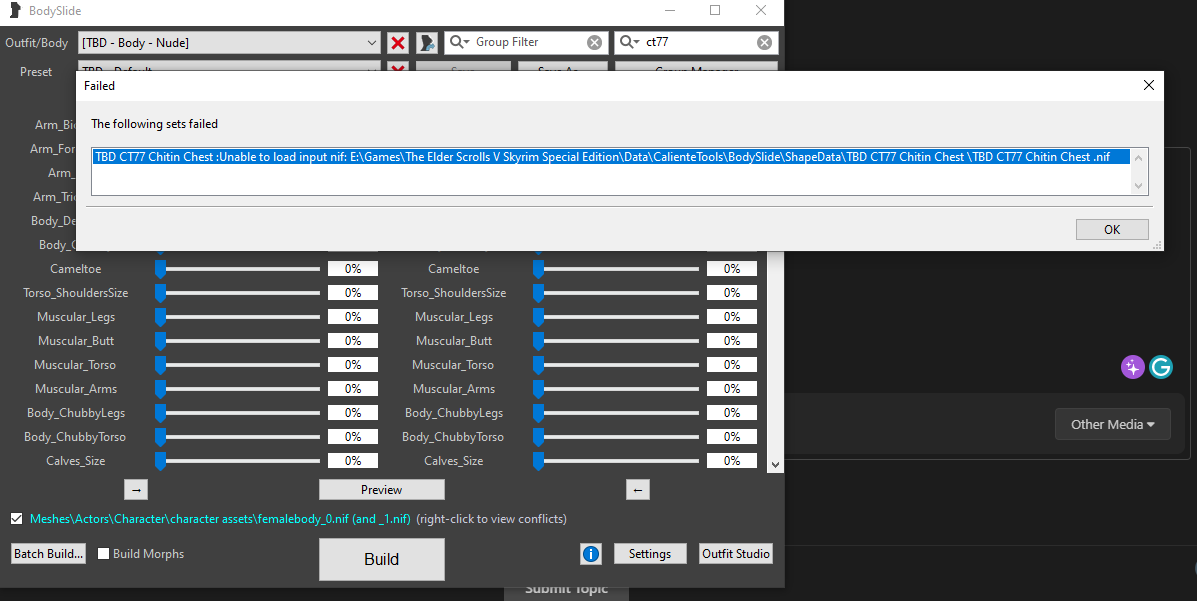Click high weight Body_ChubbyTorso slider handle
Viewport: 1197px width, 601px height.
point(538,438)
